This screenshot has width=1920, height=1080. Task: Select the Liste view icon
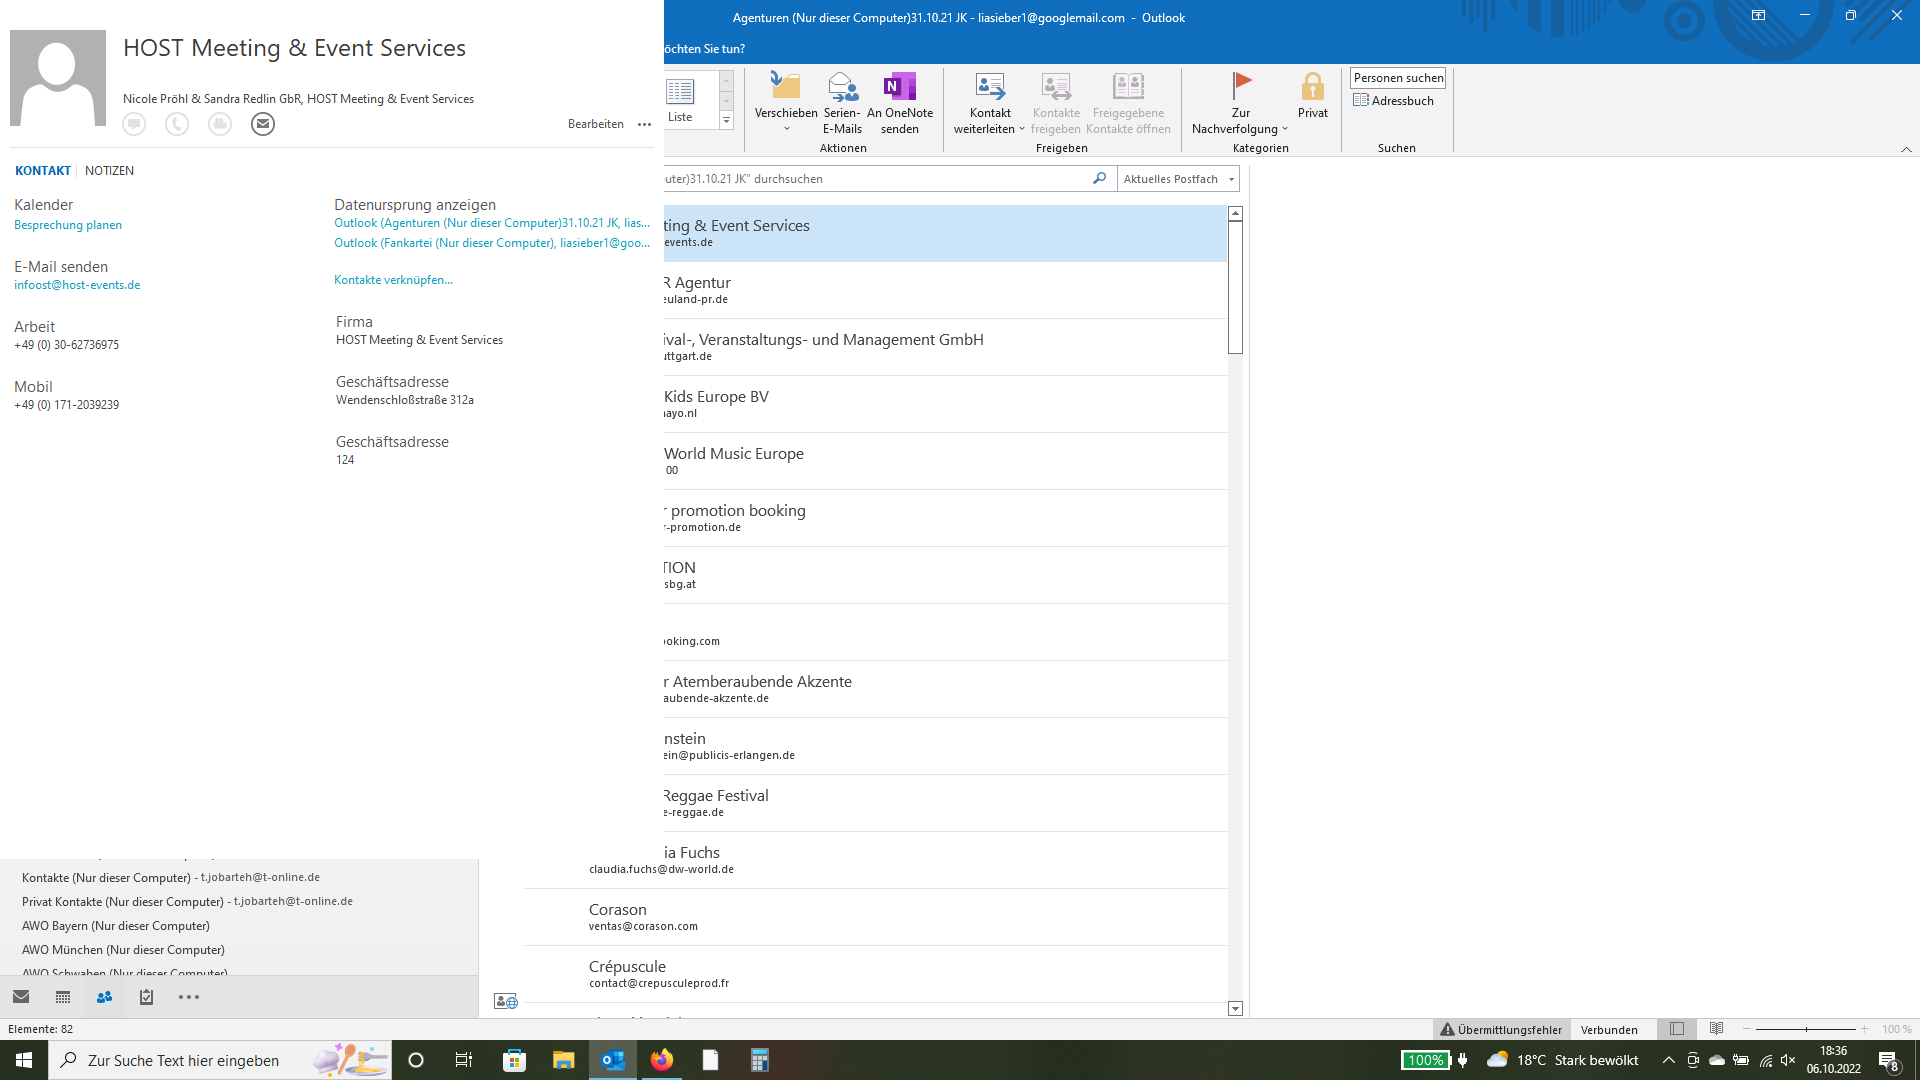point(680,100)
